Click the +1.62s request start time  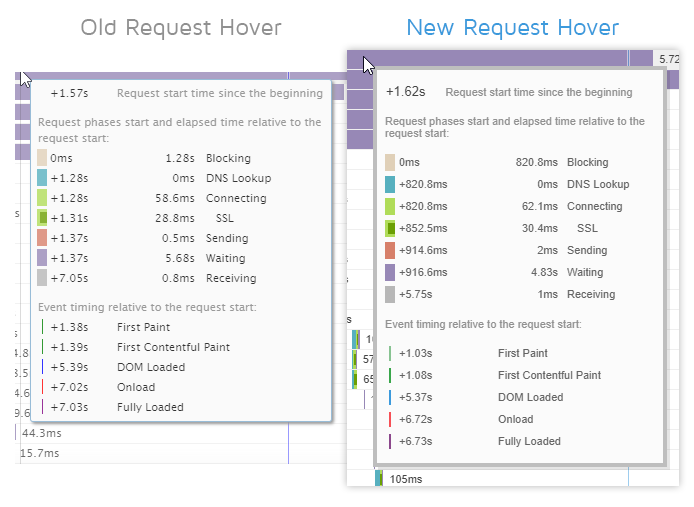point(406,92)
